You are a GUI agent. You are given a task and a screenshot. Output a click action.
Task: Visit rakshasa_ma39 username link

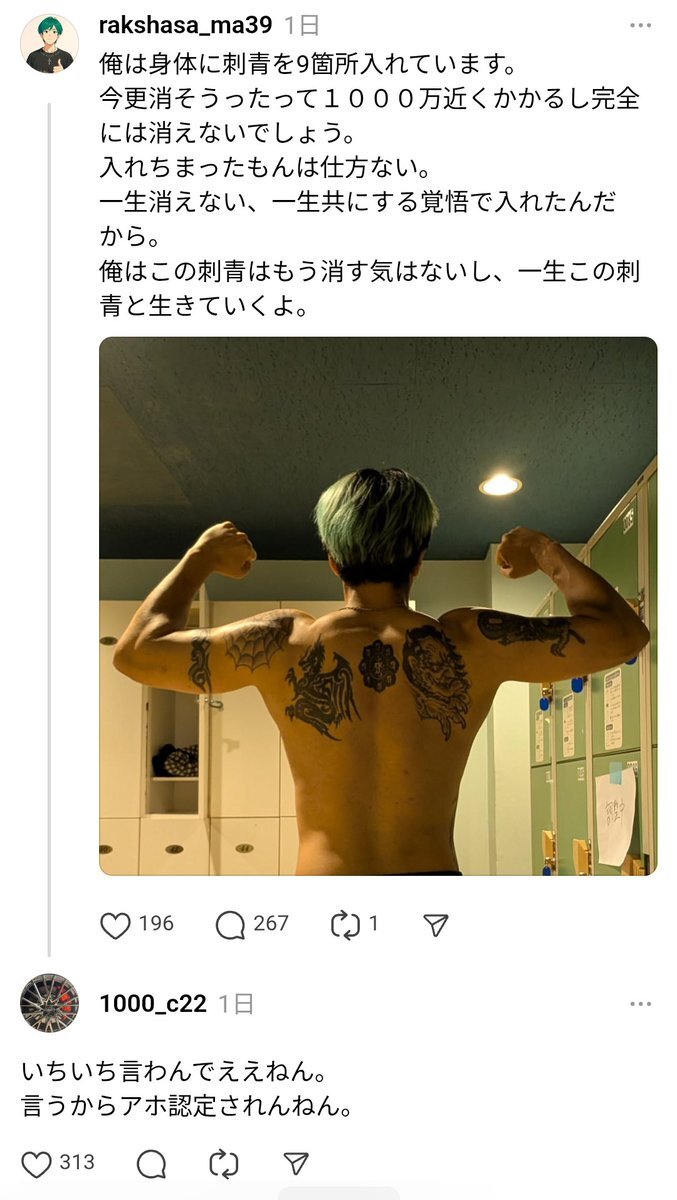point(186,25)
